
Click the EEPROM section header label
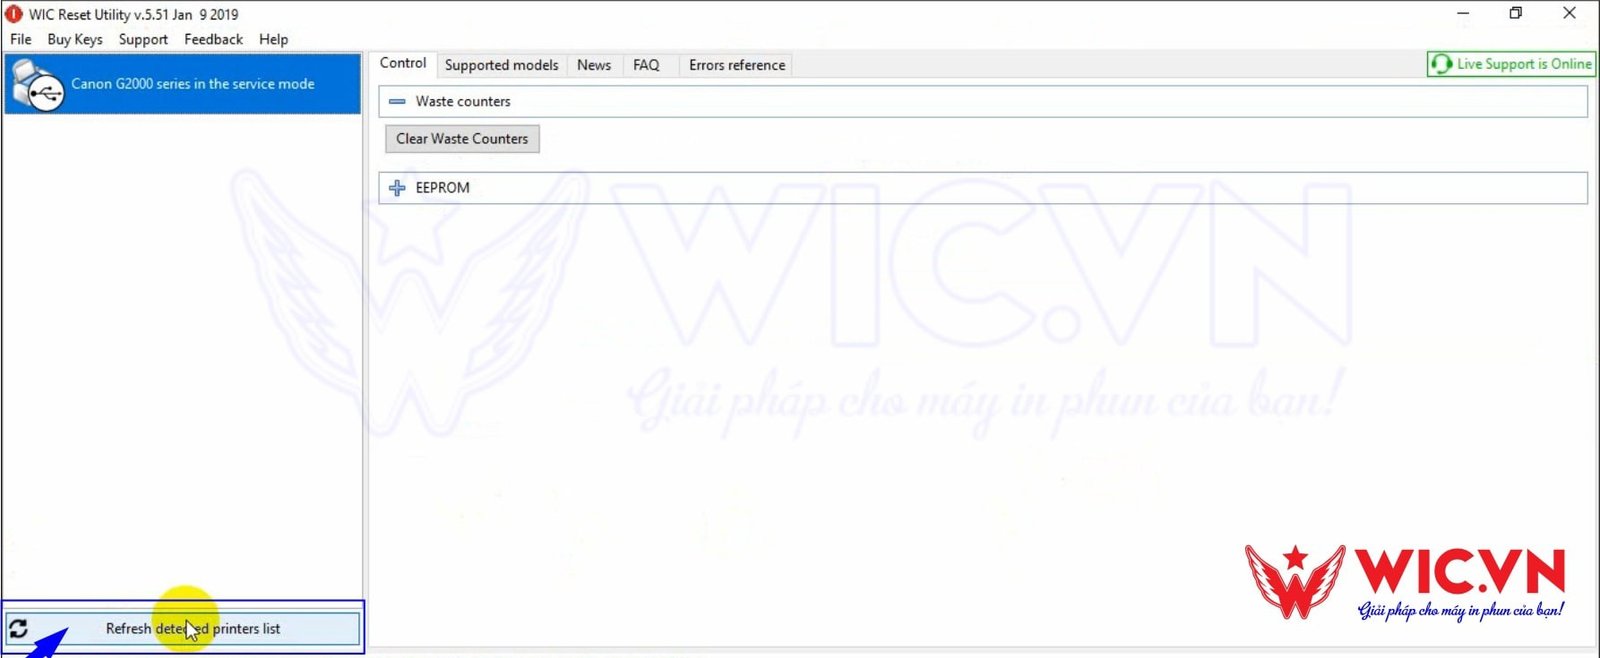[x=442, y=188]
